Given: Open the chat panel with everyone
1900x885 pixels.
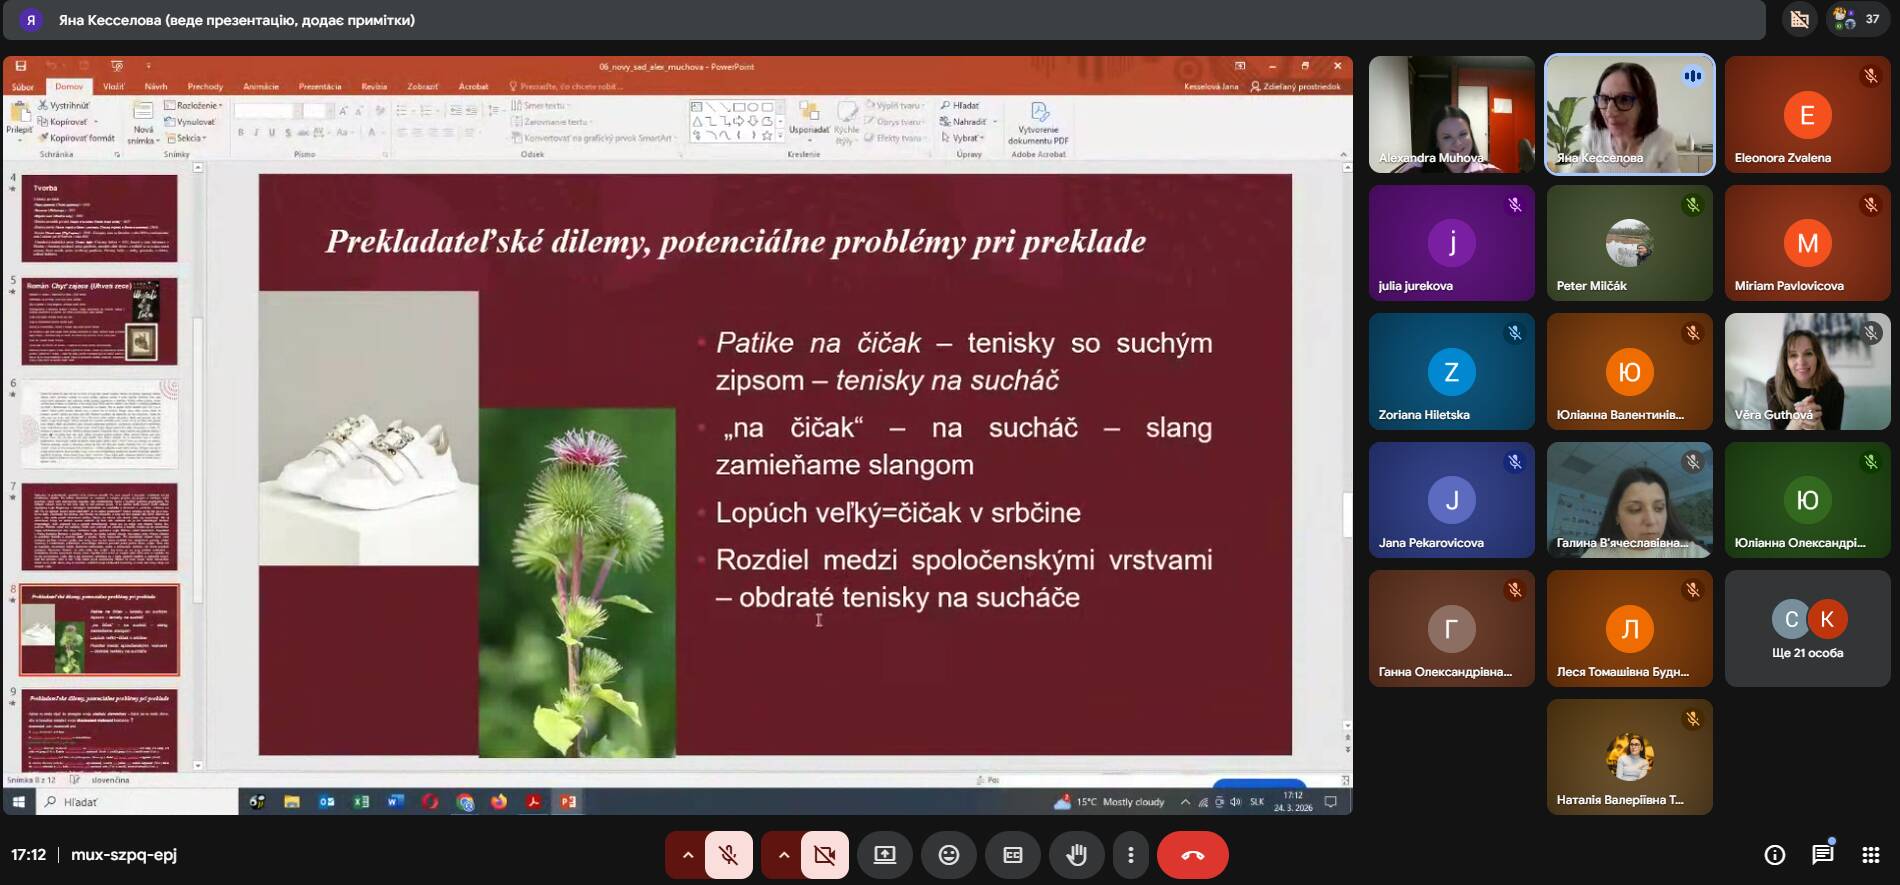Looking at the screenshot, I should 1822,855.
